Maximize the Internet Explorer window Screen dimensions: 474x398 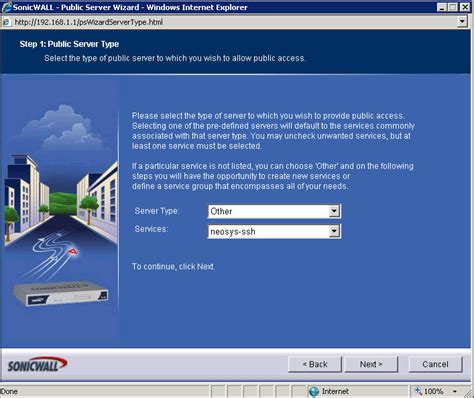(x=453, y=7)
